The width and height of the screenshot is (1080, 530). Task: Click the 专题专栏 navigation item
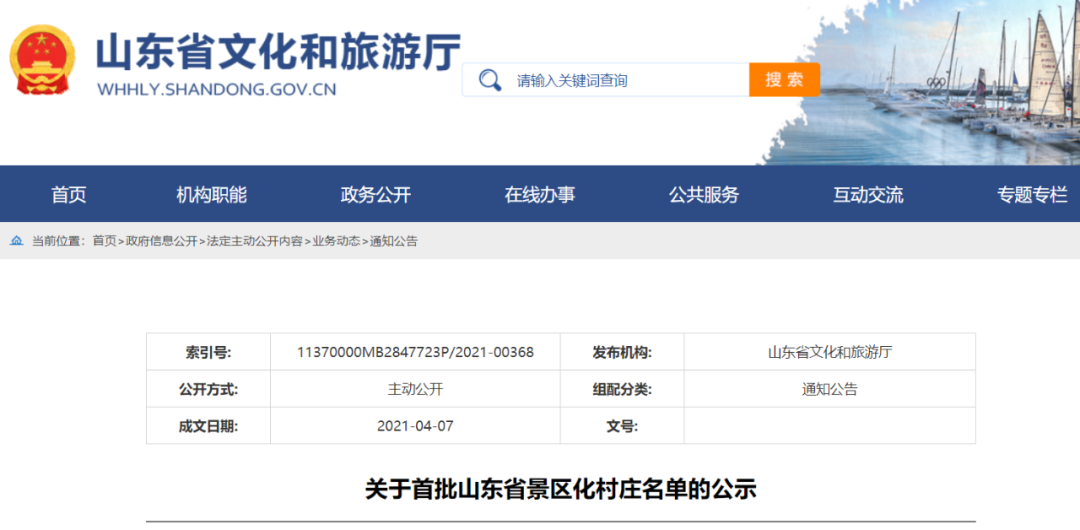(x=1031, y=195)
